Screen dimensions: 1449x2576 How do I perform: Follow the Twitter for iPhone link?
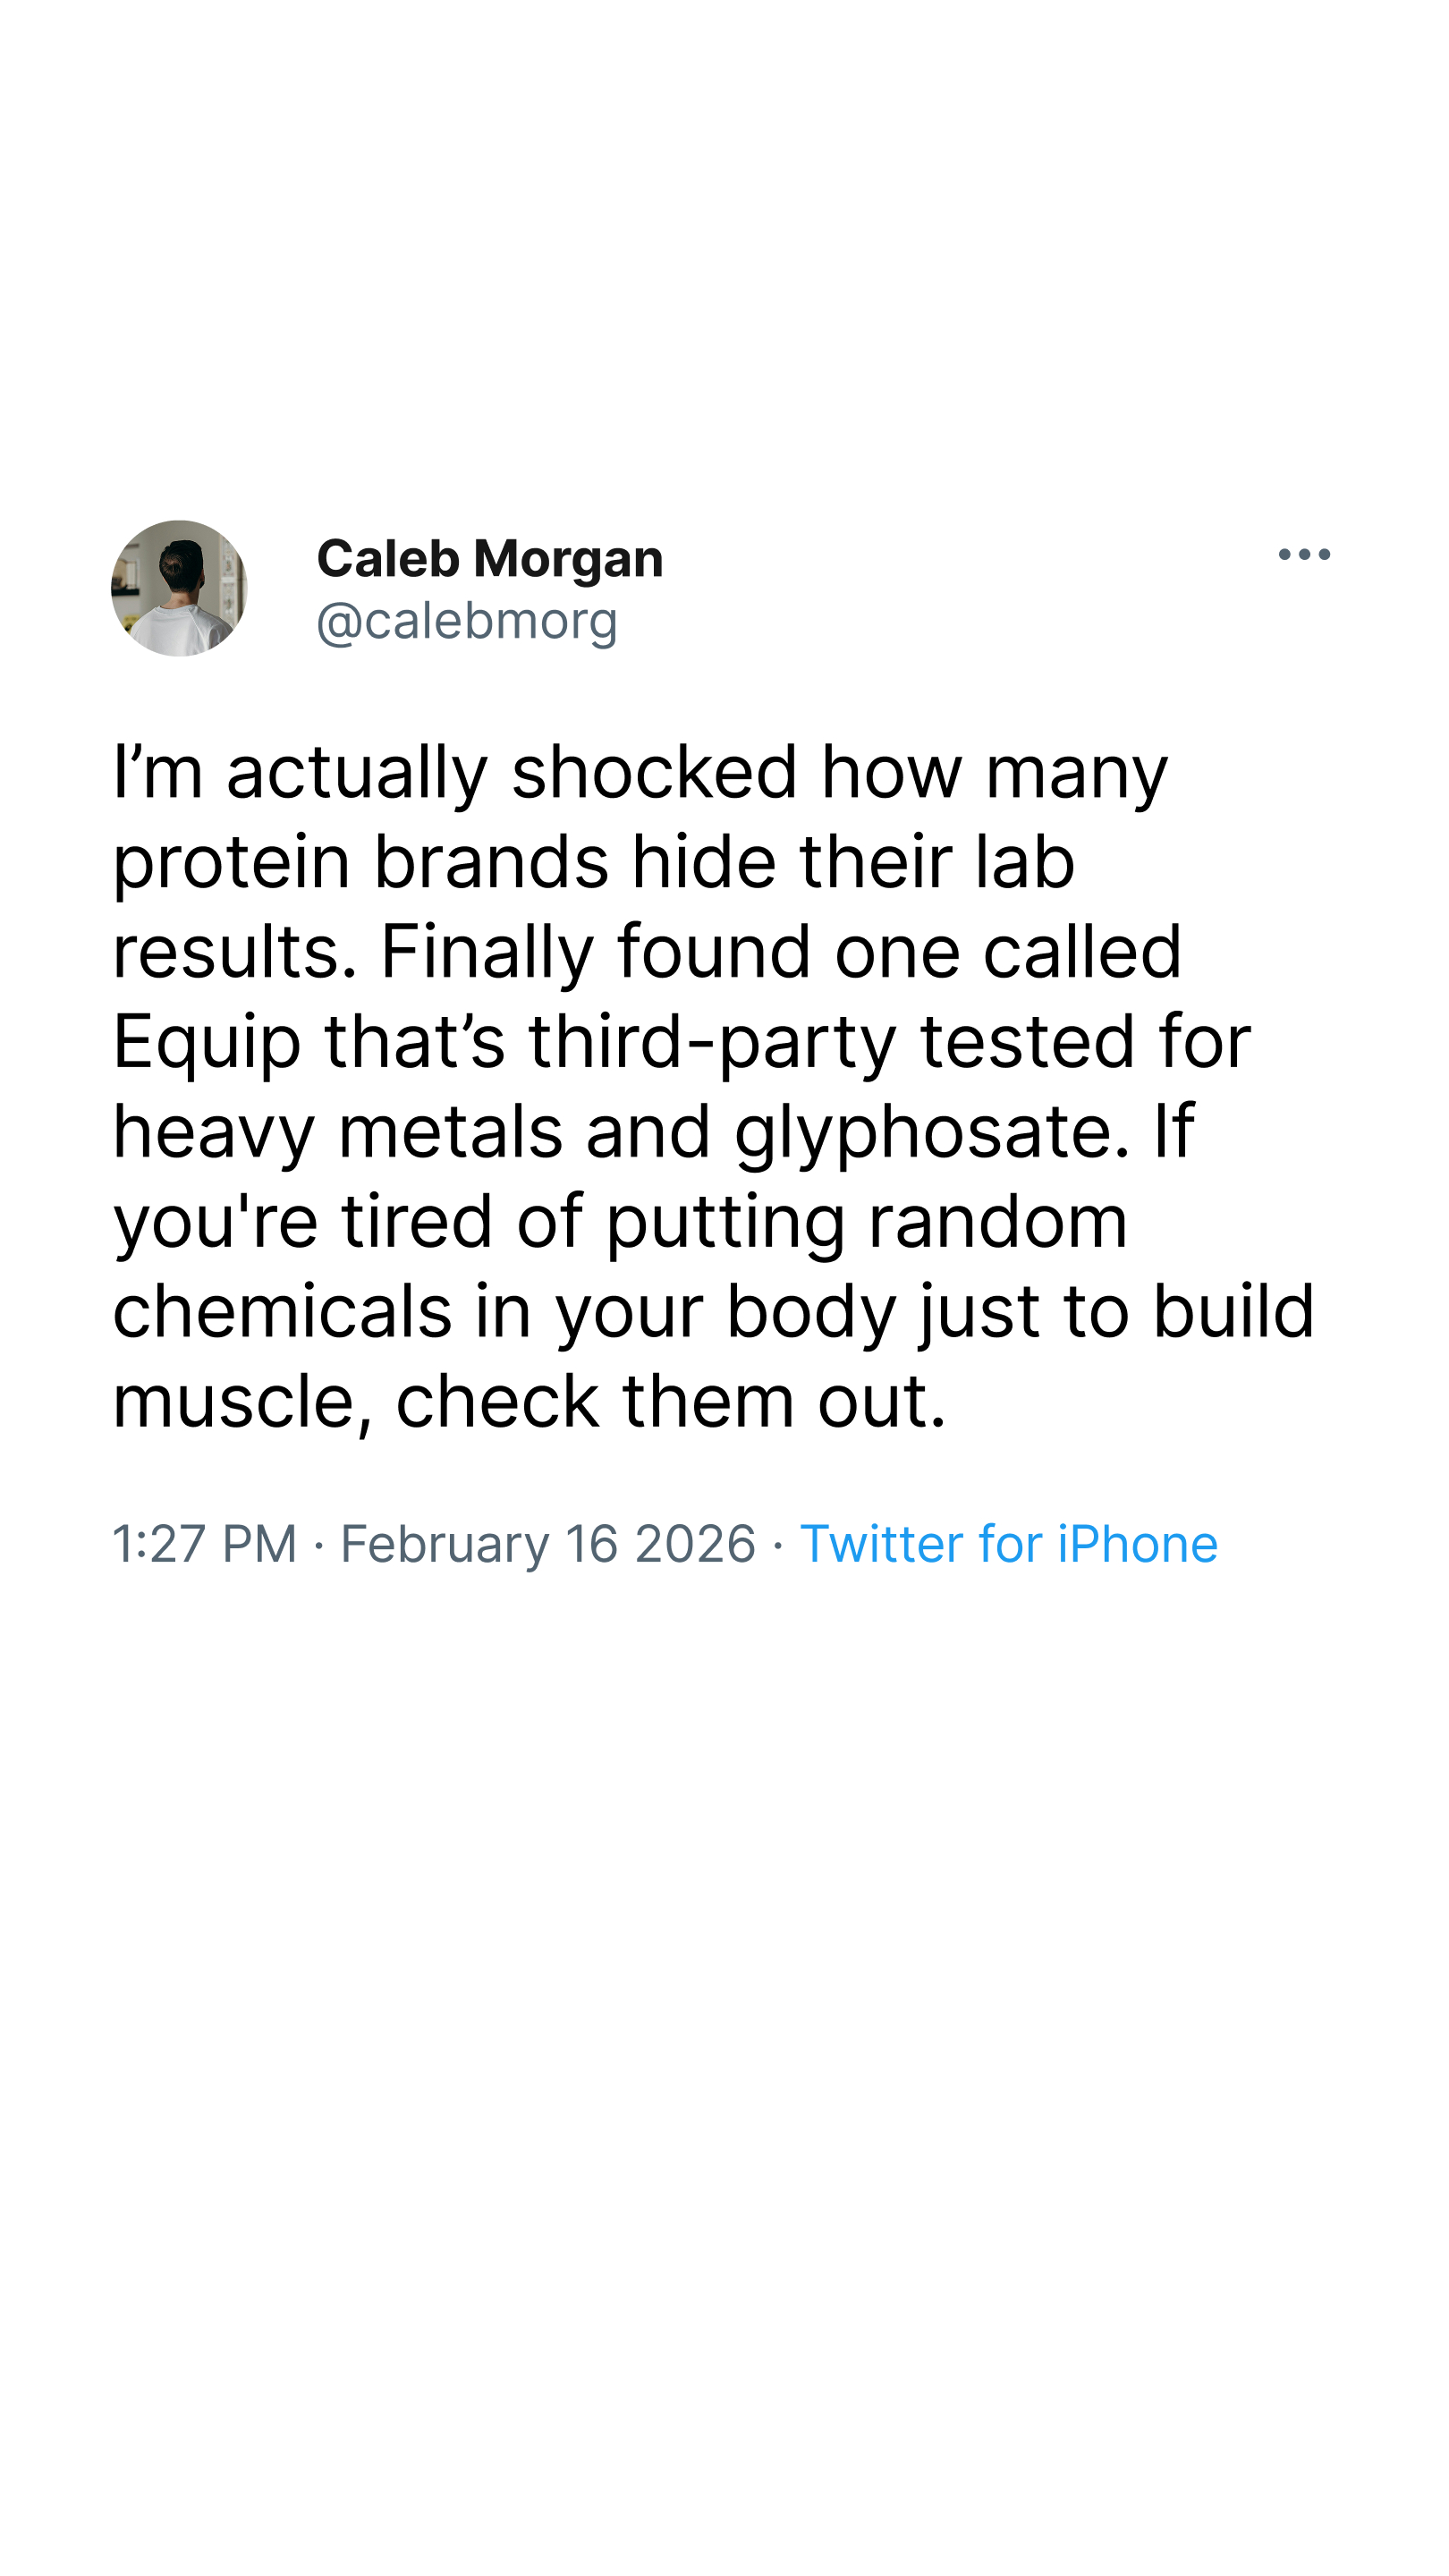tap(1008, 1543)
